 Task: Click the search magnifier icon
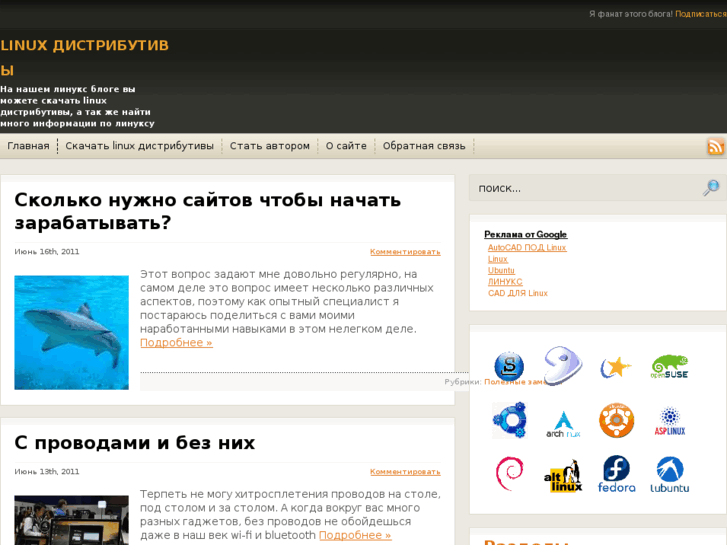[x=711, y=188]
